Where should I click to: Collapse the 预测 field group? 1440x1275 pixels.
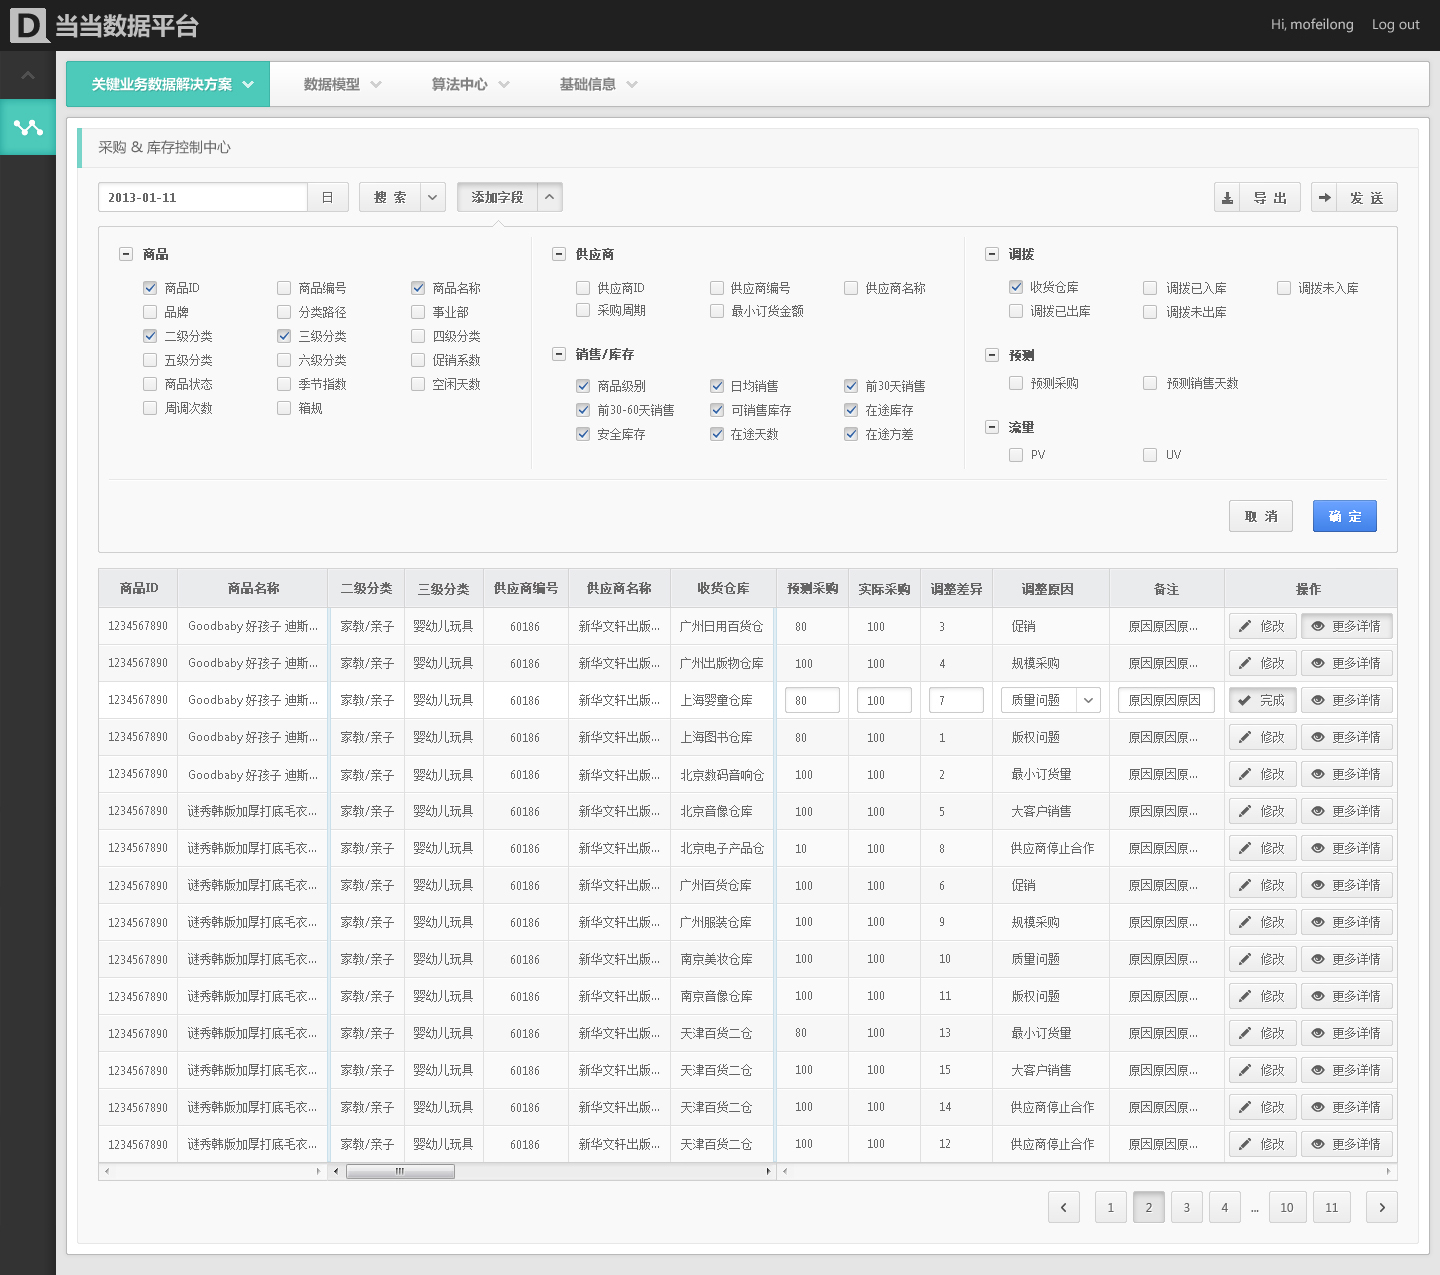(x=992, y=355)
